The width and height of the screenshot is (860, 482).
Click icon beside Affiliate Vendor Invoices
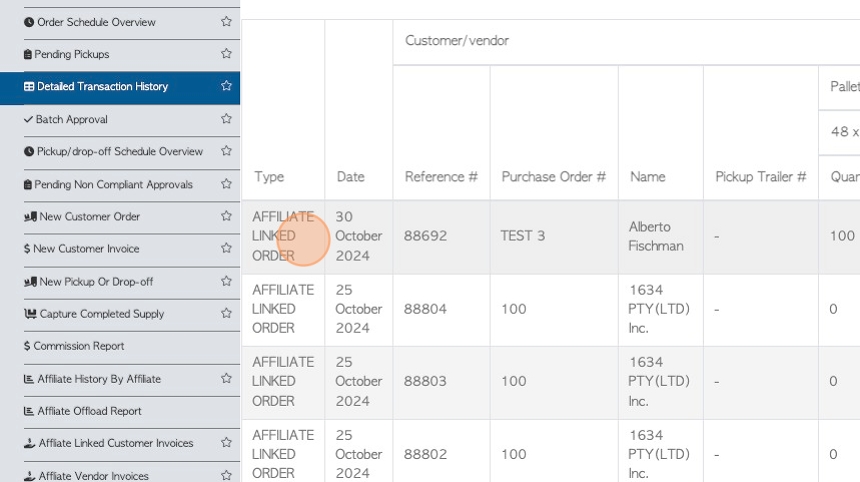pos(30,475)
